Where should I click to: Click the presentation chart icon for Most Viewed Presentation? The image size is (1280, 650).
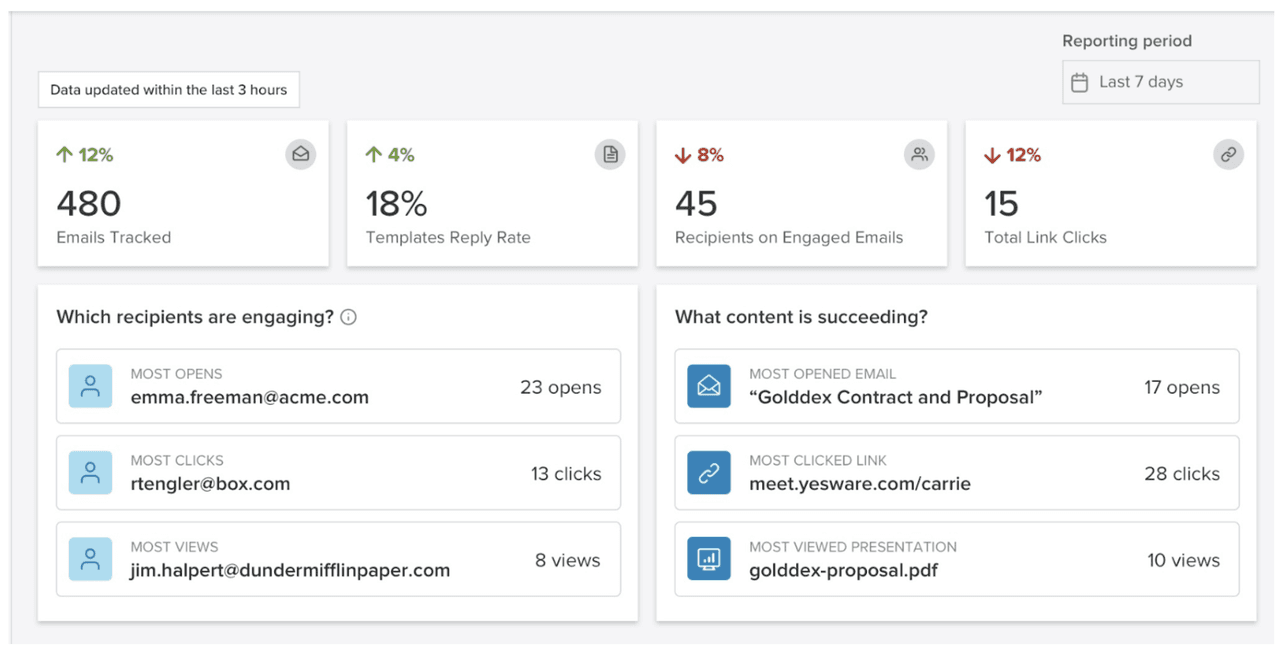click(709, 559)
